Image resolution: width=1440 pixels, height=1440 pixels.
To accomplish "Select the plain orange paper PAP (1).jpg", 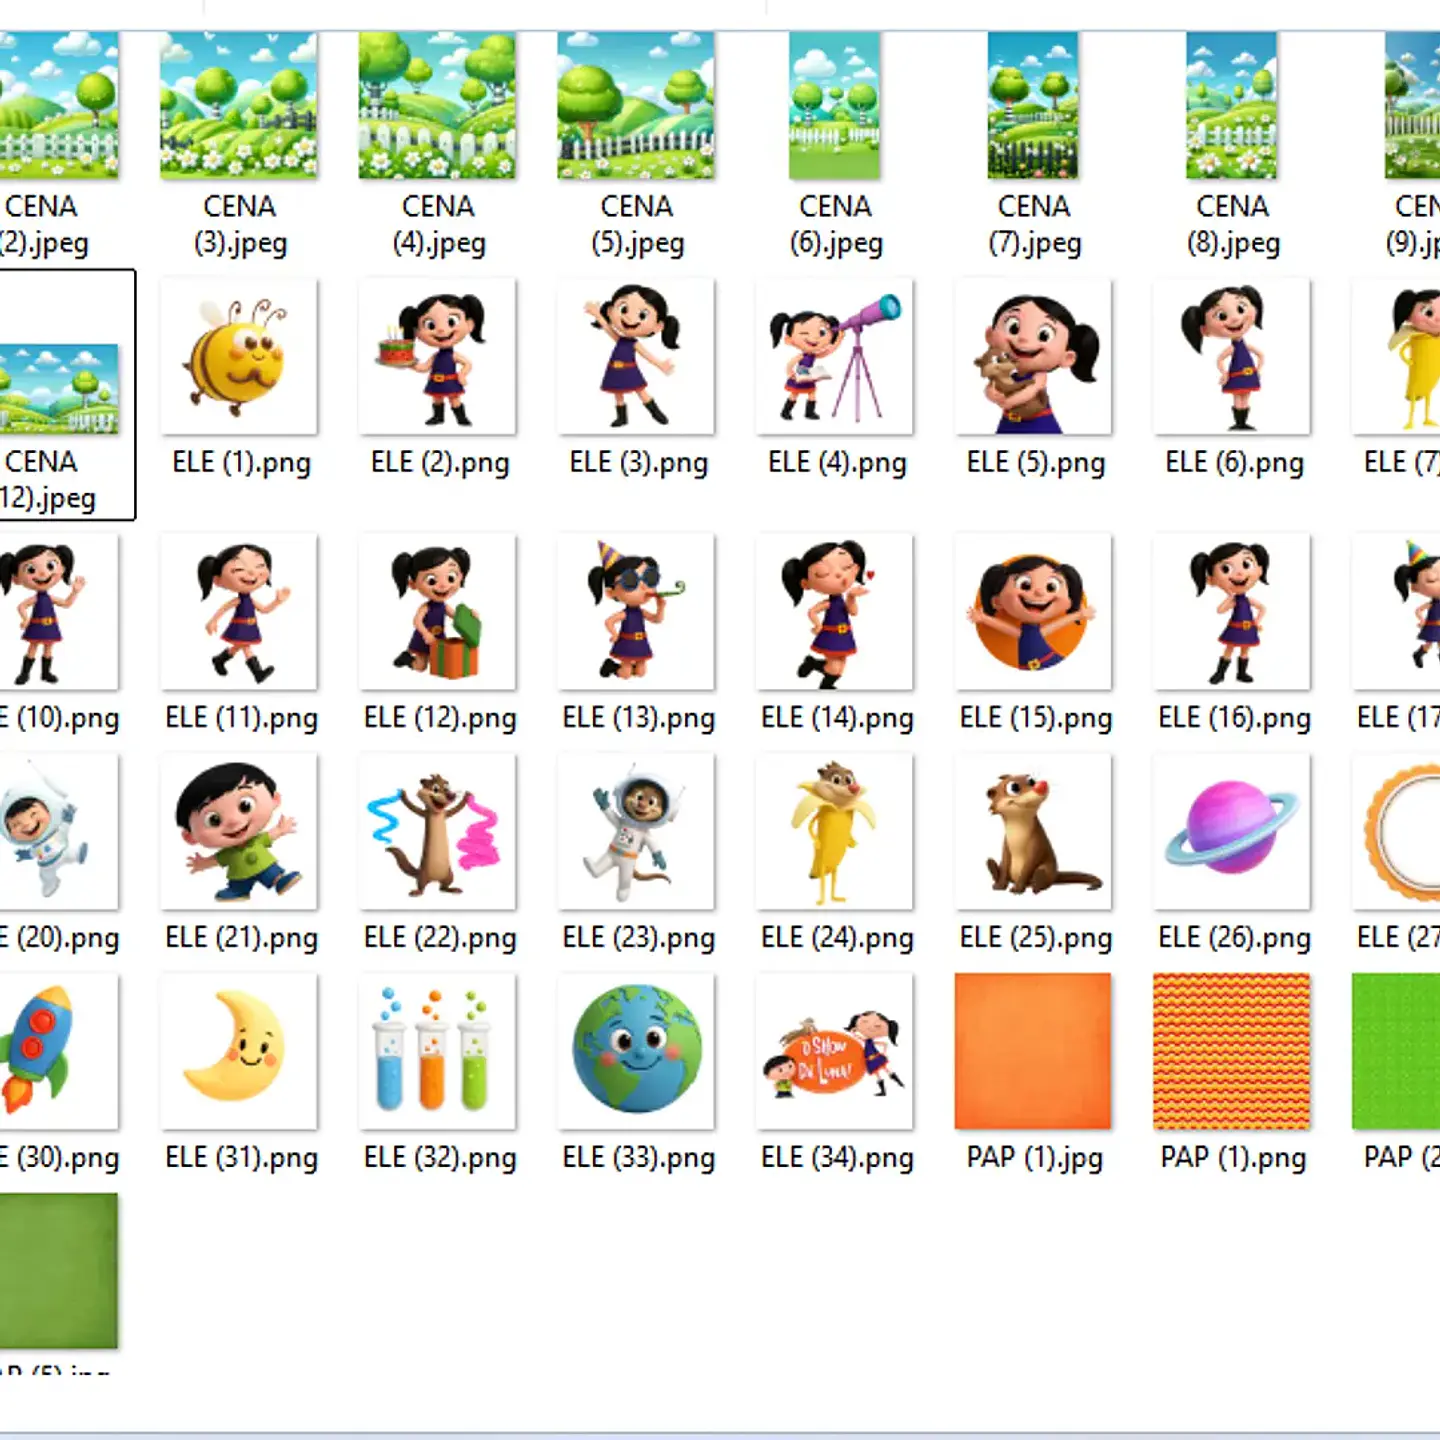I will coord(1033,1051).
